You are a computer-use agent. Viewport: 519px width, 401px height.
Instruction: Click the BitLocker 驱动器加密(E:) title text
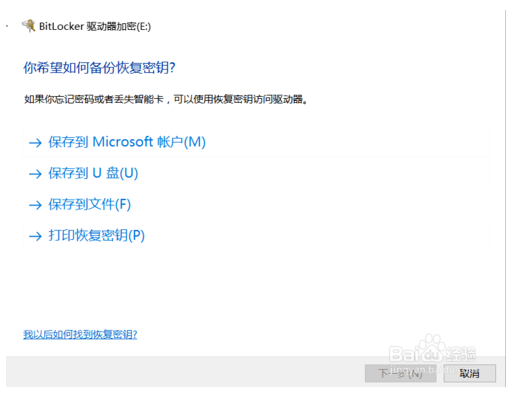95,26
